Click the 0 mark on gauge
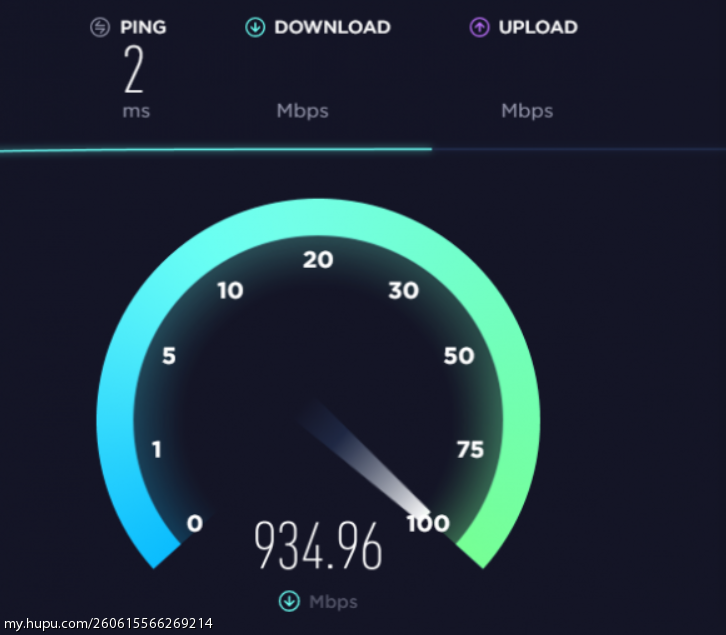The height and width of the screenshot is (635, 726). pyautogui.click(x=195, y=523)
